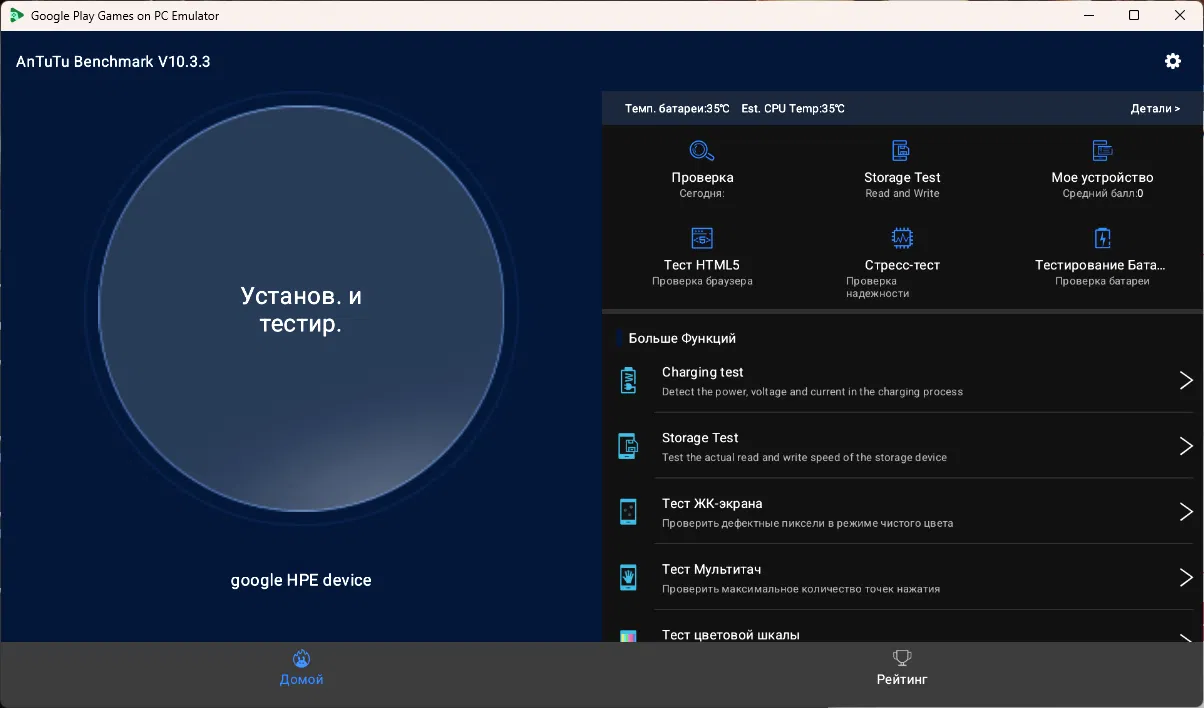
Task: Click the Тест ЖК-экрана title text
Action: [712, 503]
